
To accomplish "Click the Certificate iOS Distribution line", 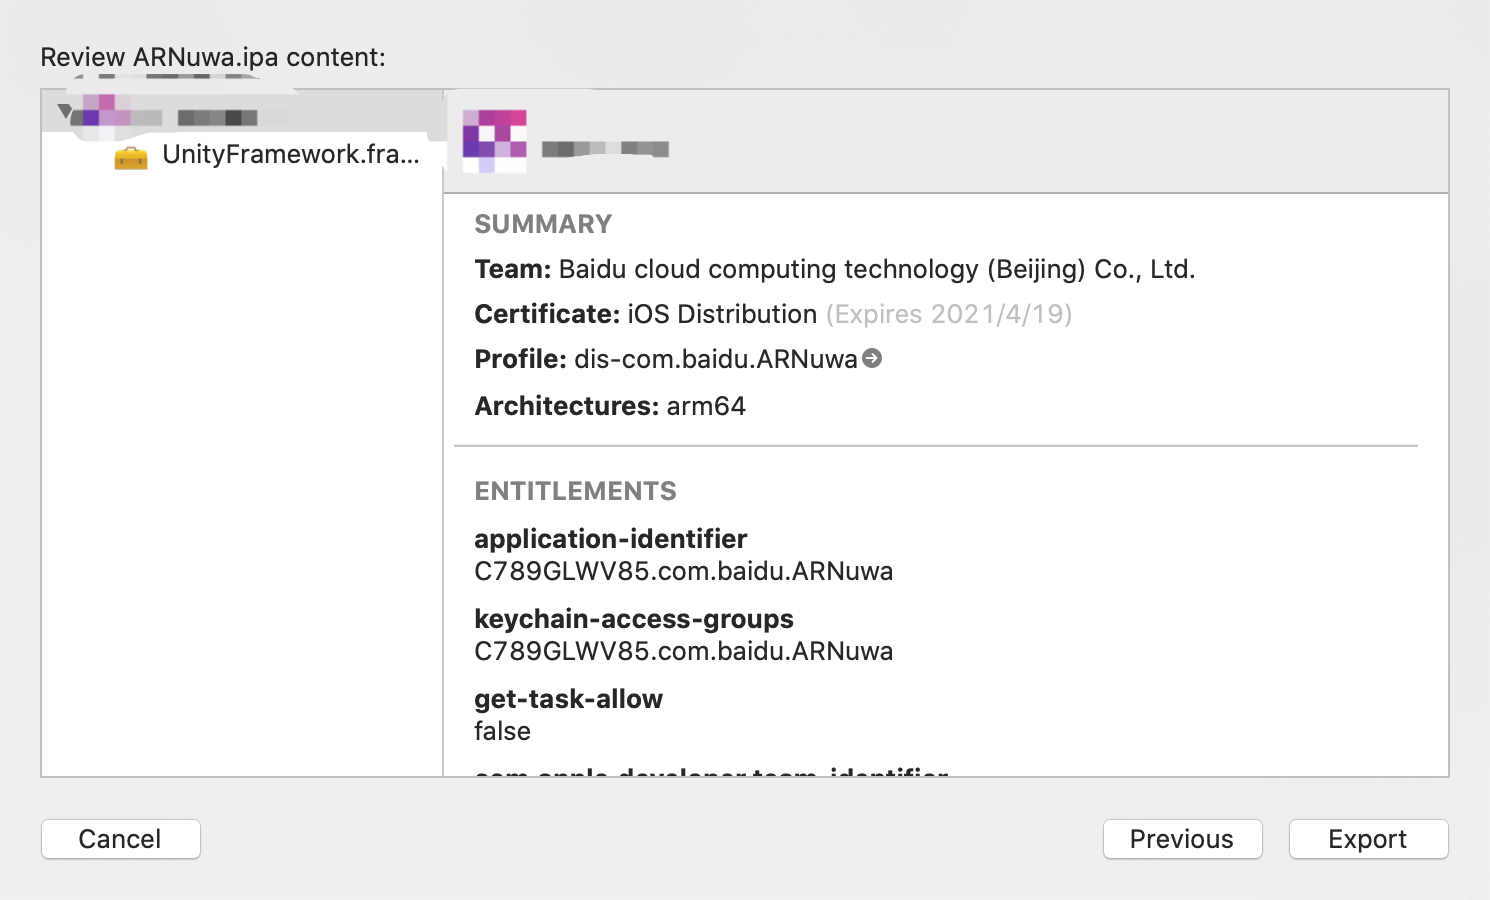I will click(x=773, y=314).
